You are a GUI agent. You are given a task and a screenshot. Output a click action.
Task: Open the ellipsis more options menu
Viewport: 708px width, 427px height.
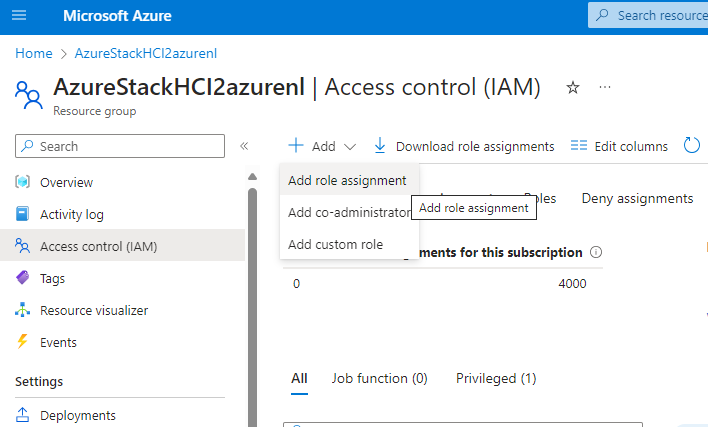tap(605, 88)
